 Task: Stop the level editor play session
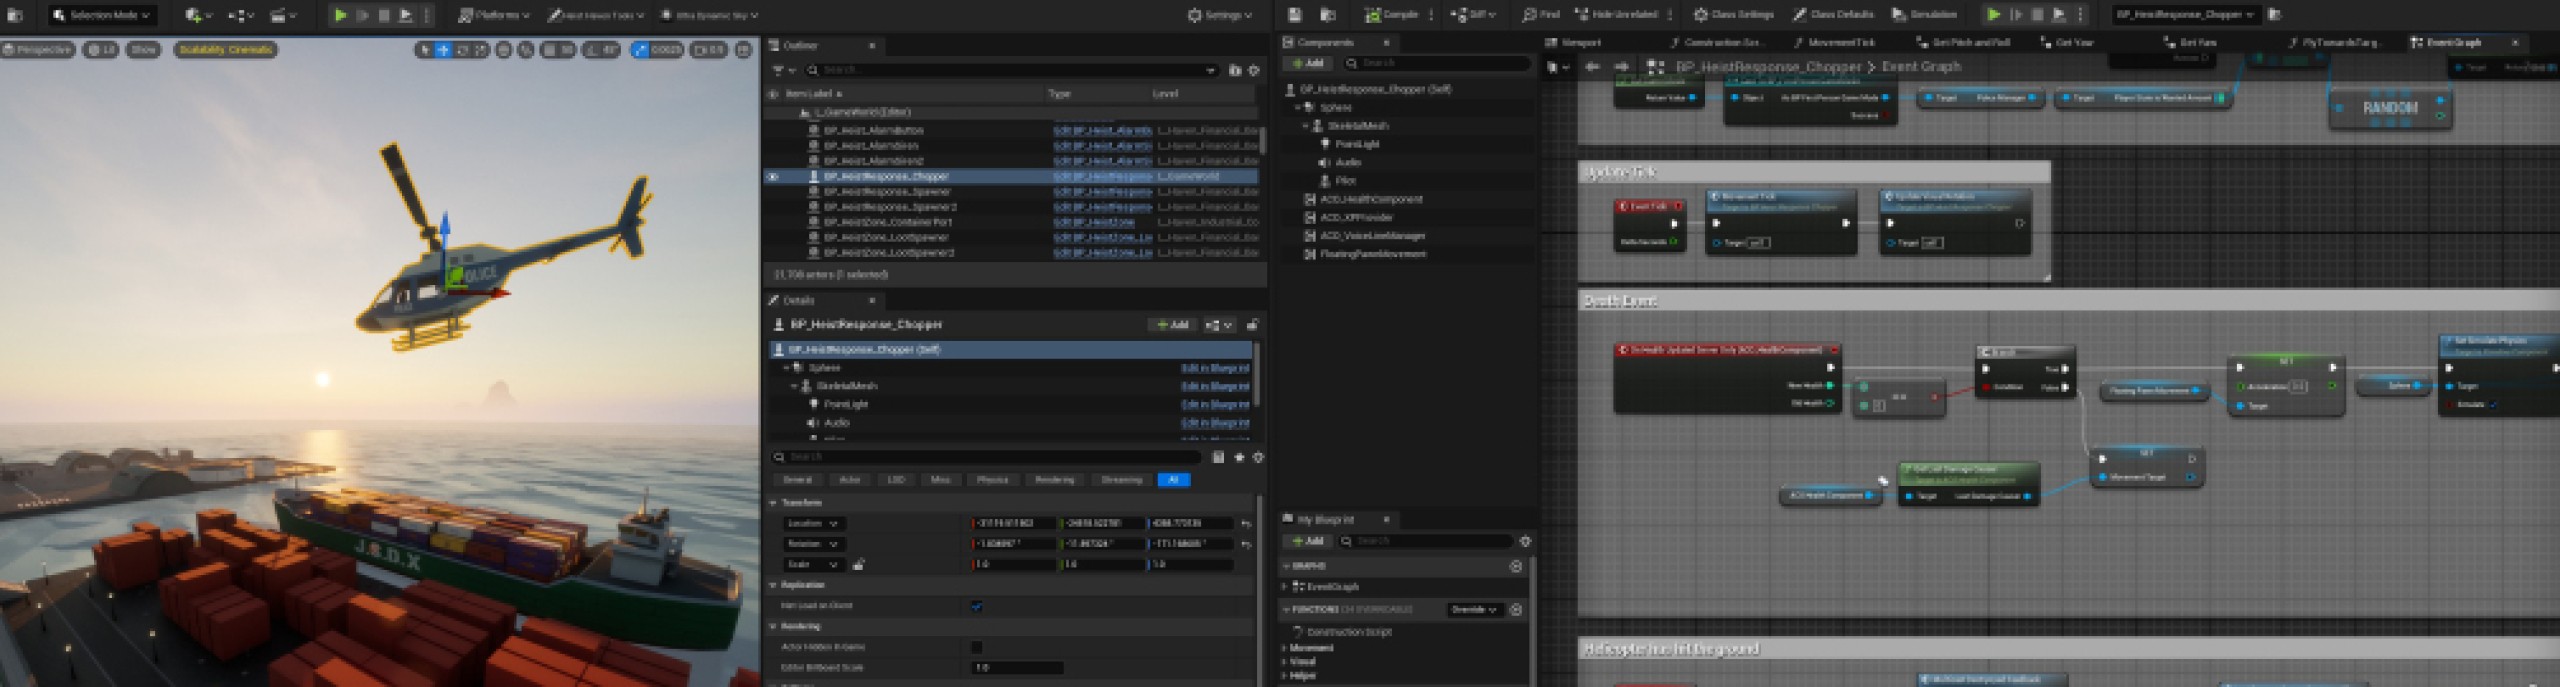[x=384, y=15]
